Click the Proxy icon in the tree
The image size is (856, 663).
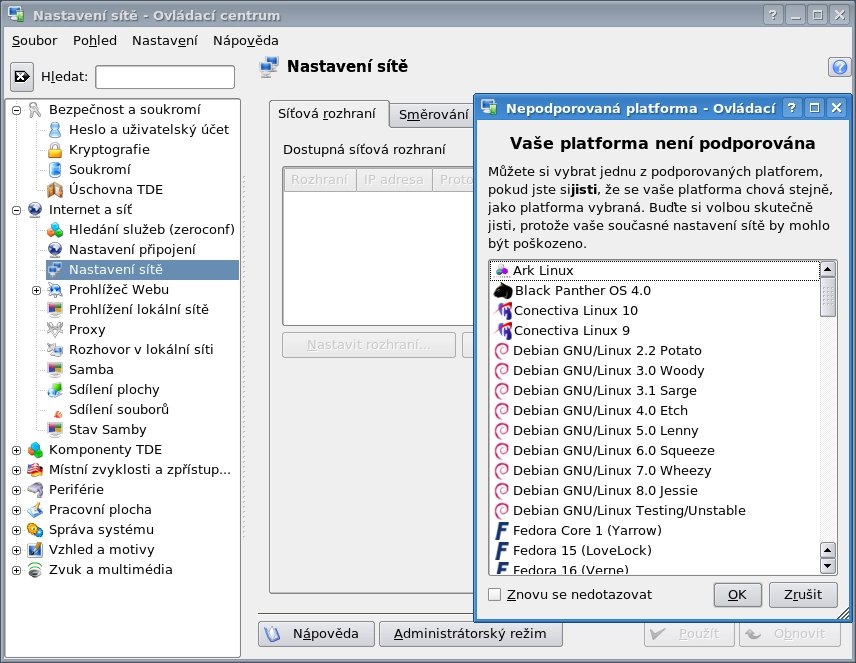55,329
